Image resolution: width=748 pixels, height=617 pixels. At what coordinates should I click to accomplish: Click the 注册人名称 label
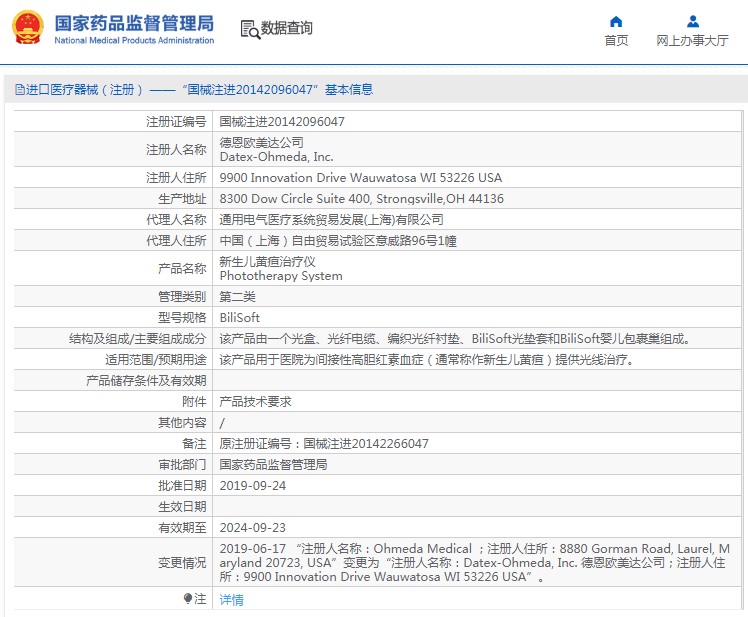(176, 149)
